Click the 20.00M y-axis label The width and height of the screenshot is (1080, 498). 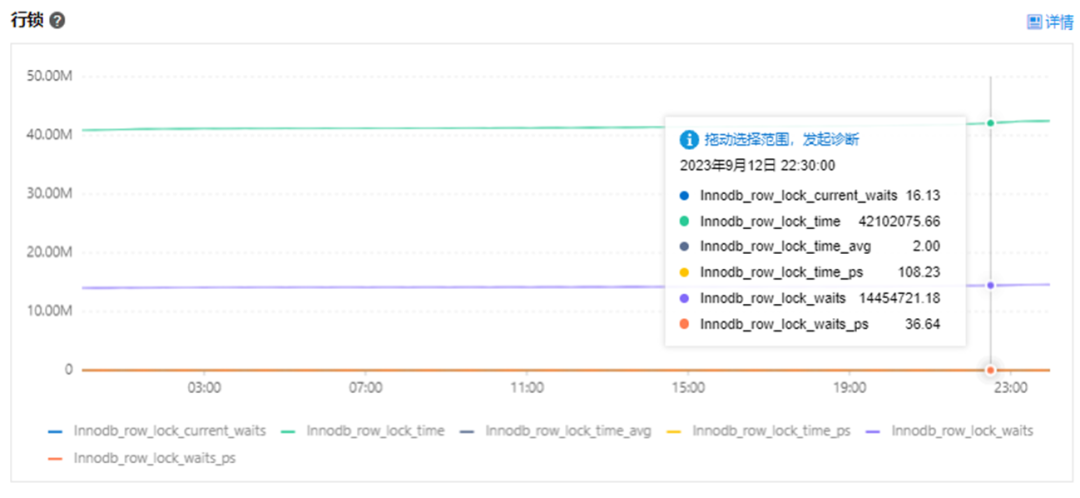[50, 252]
